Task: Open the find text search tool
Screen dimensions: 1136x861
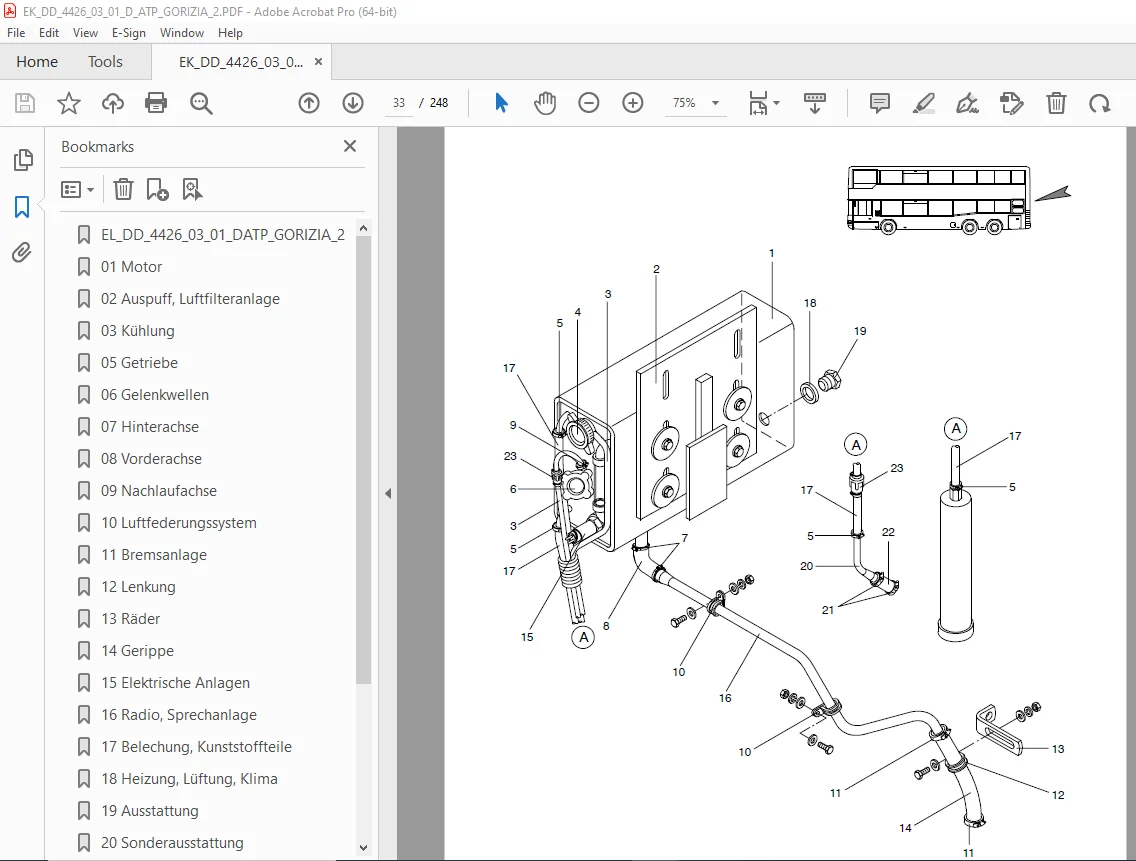Action: coord(201,103)
